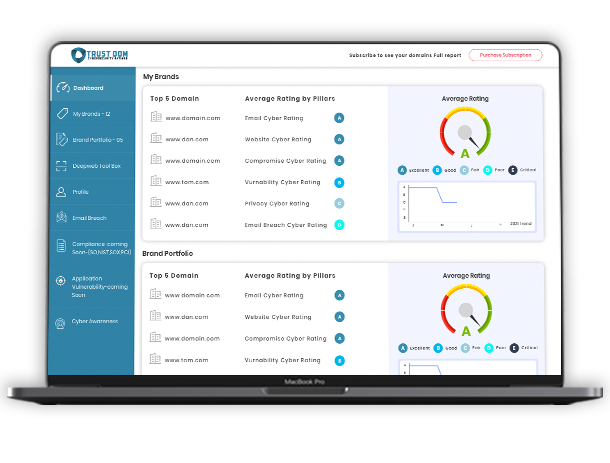Screen dimensions: 610x463
Task: Click Email Cyber Rating A badge in My Brands
Action: [339, 118]
